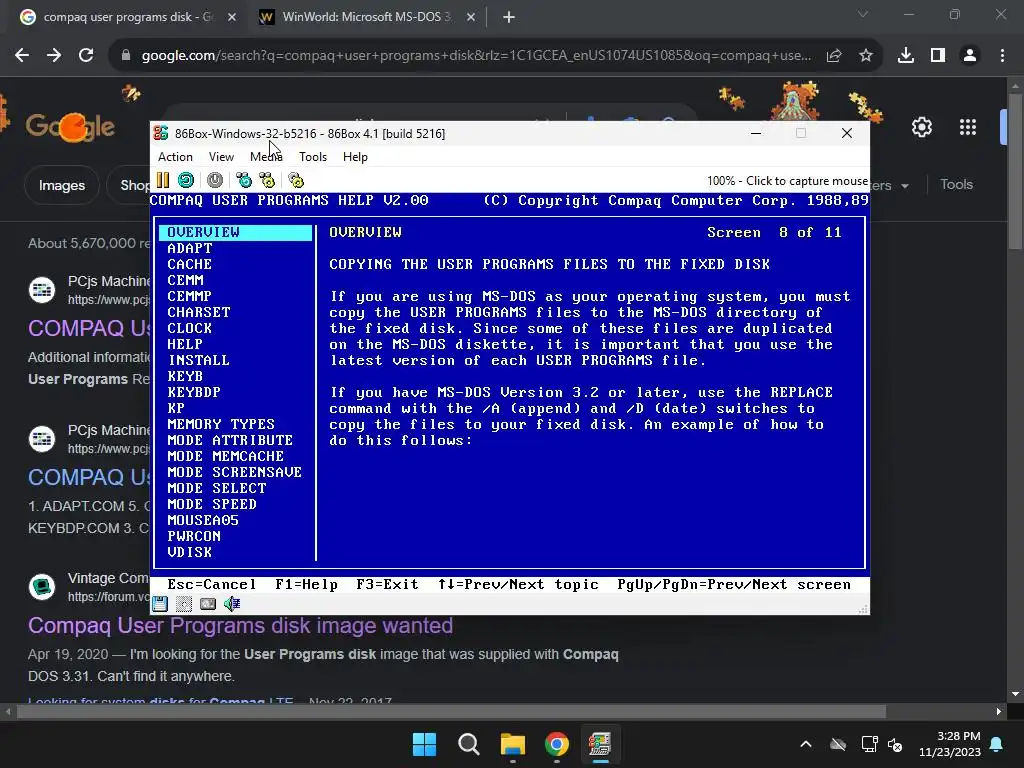Open Google settings gear on search page
1024x768 pixels.
coord(921,127)
